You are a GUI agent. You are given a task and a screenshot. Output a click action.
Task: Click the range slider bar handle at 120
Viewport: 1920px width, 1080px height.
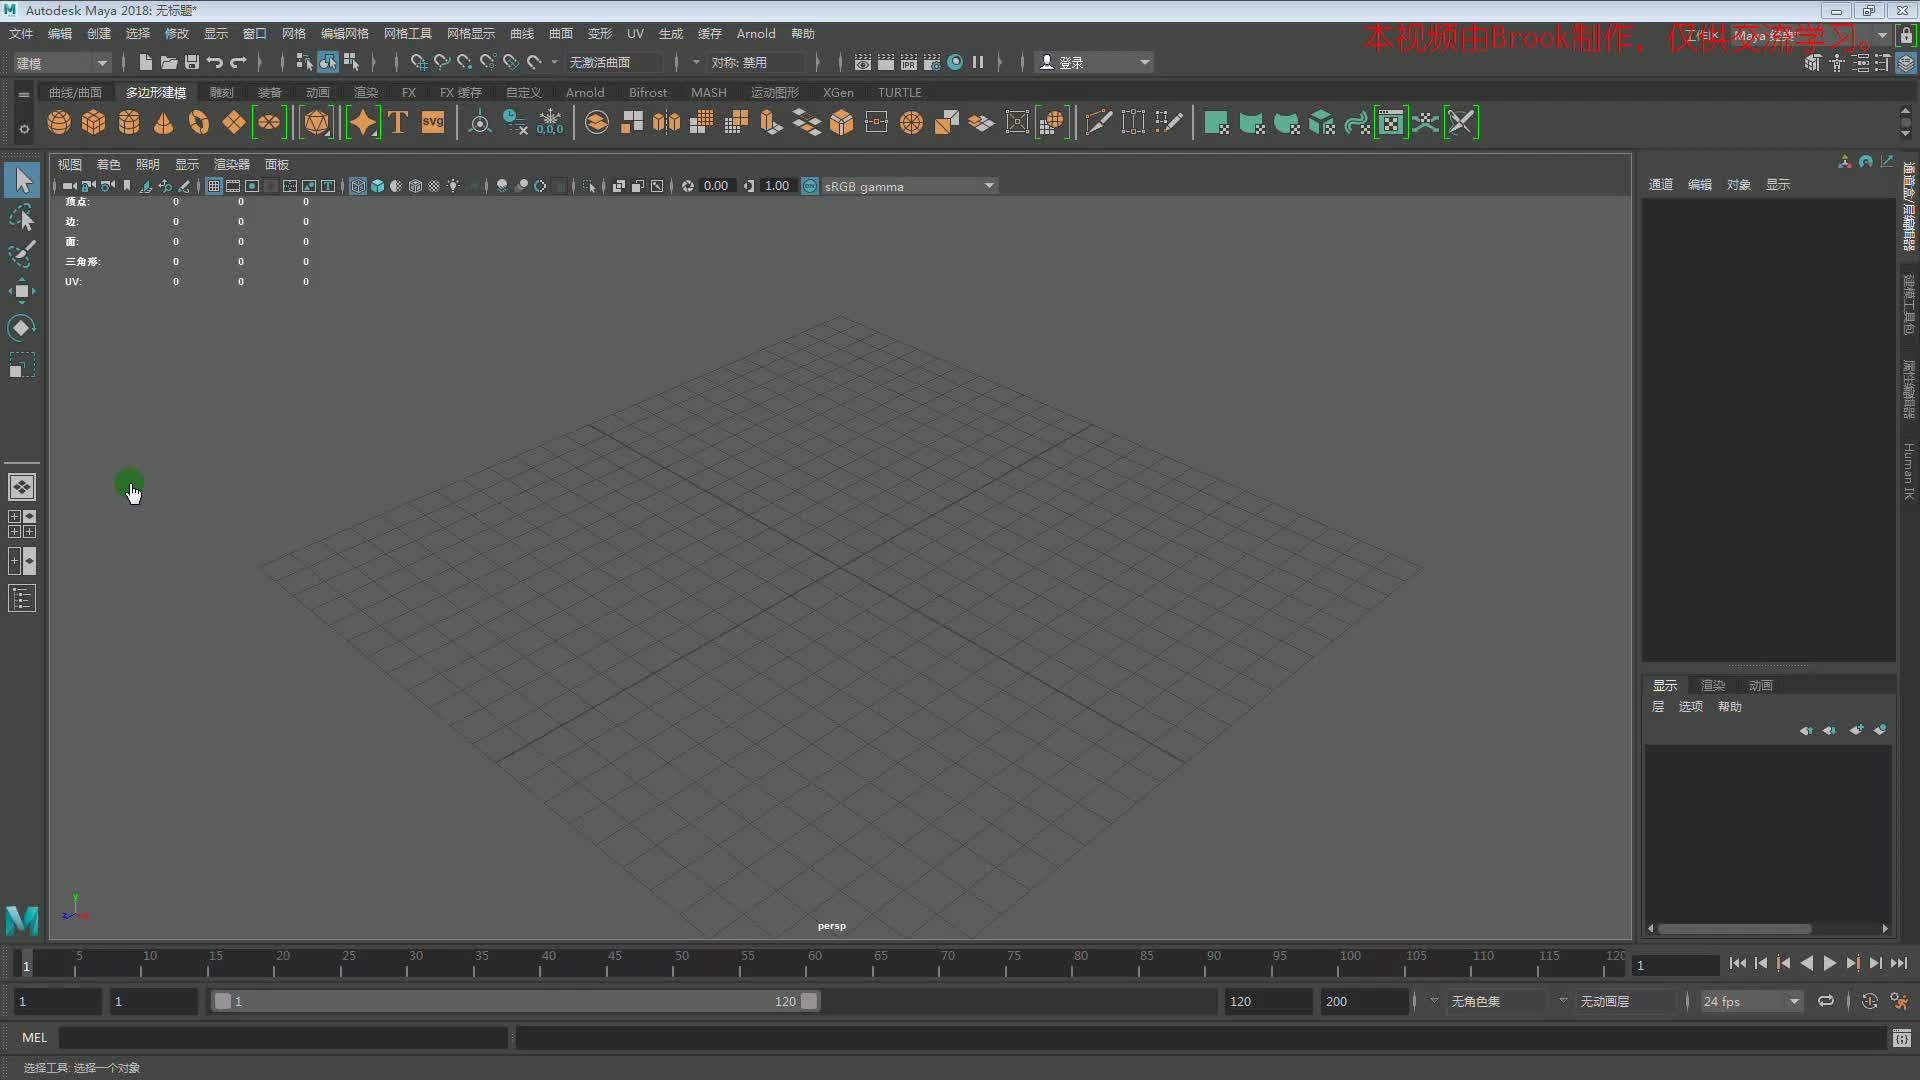click(810, 1001)
